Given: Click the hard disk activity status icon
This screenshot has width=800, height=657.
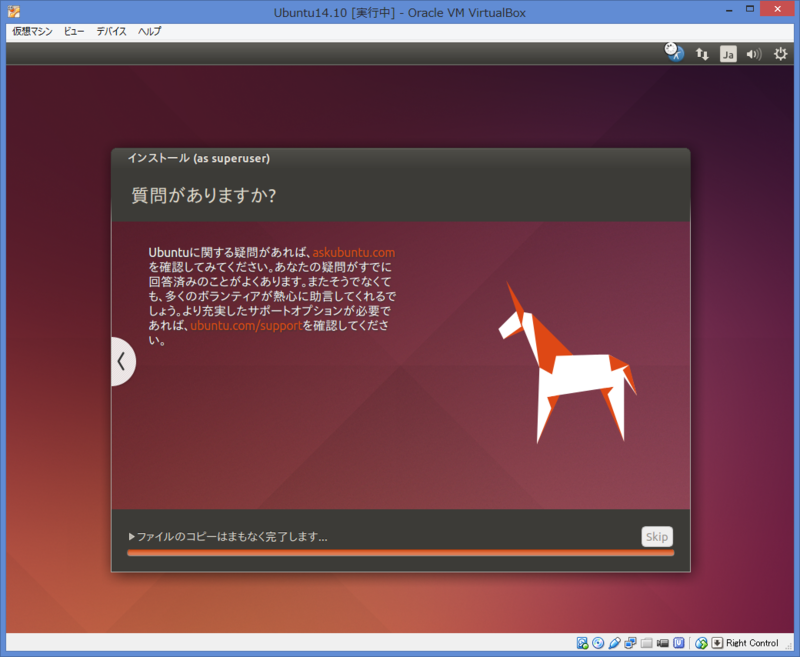Looking at the screenshot, I should (x=582, y=642).
